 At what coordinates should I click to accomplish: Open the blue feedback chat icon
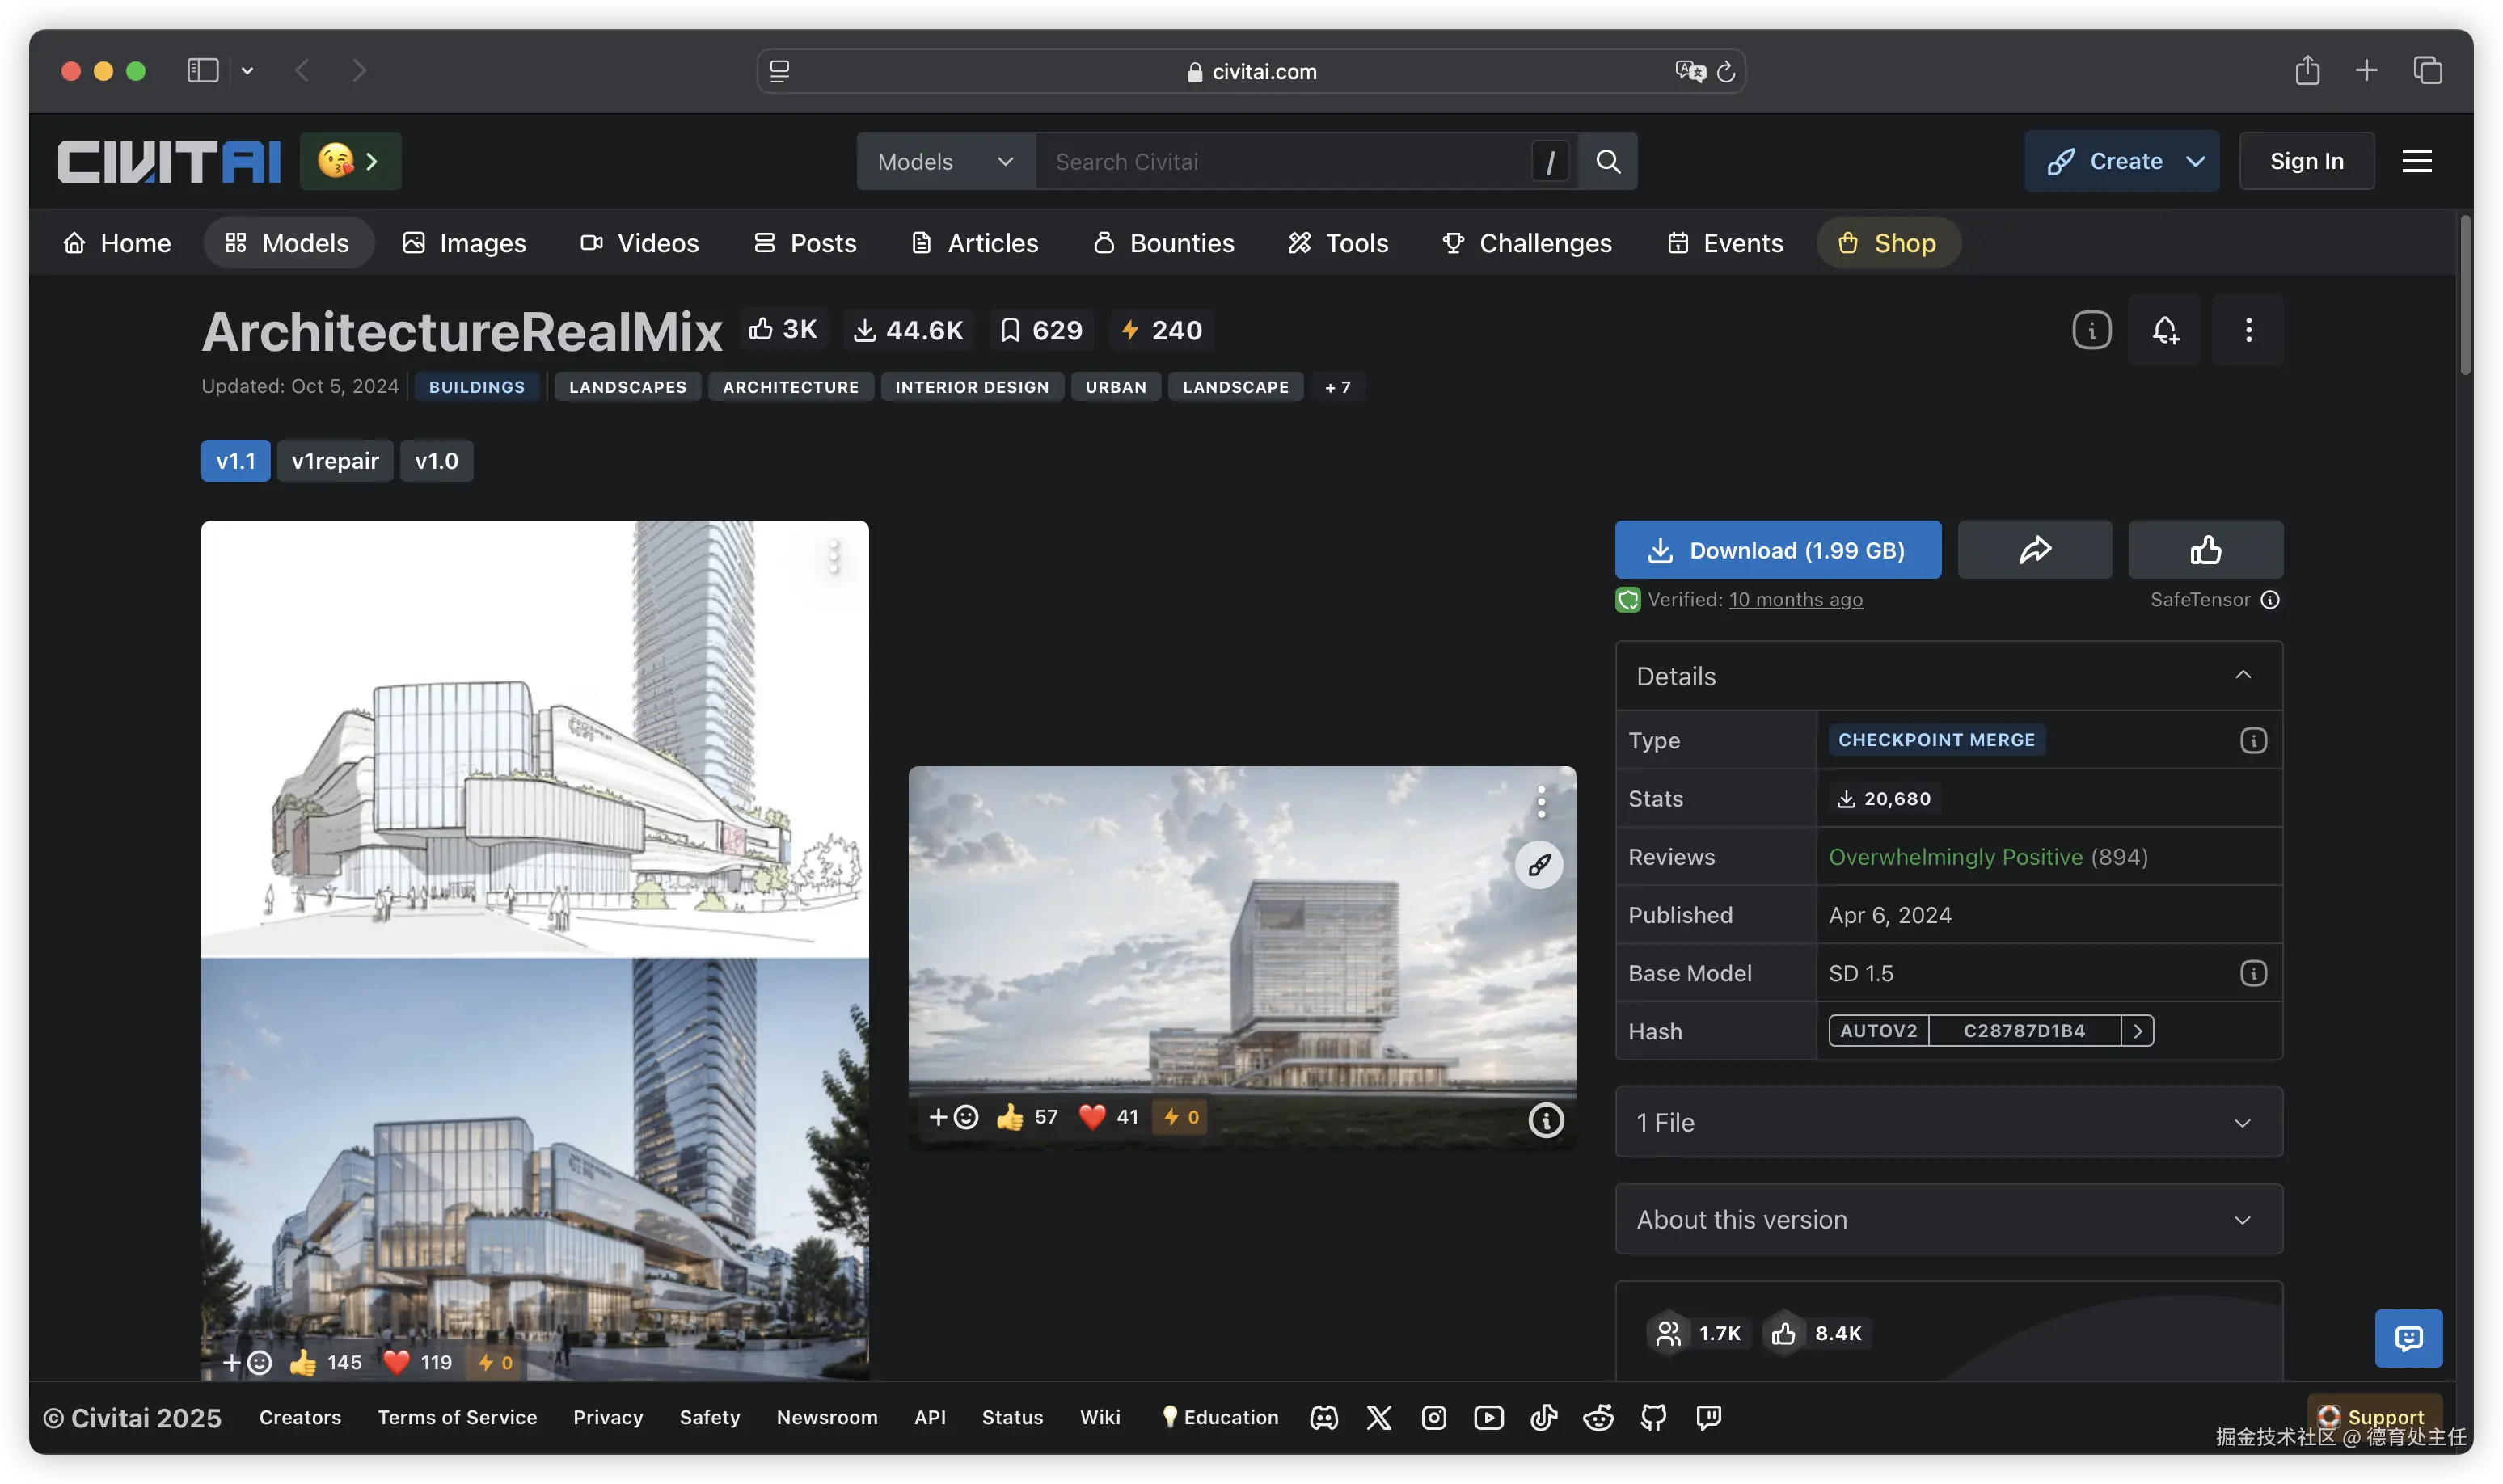point(2408,1337)
